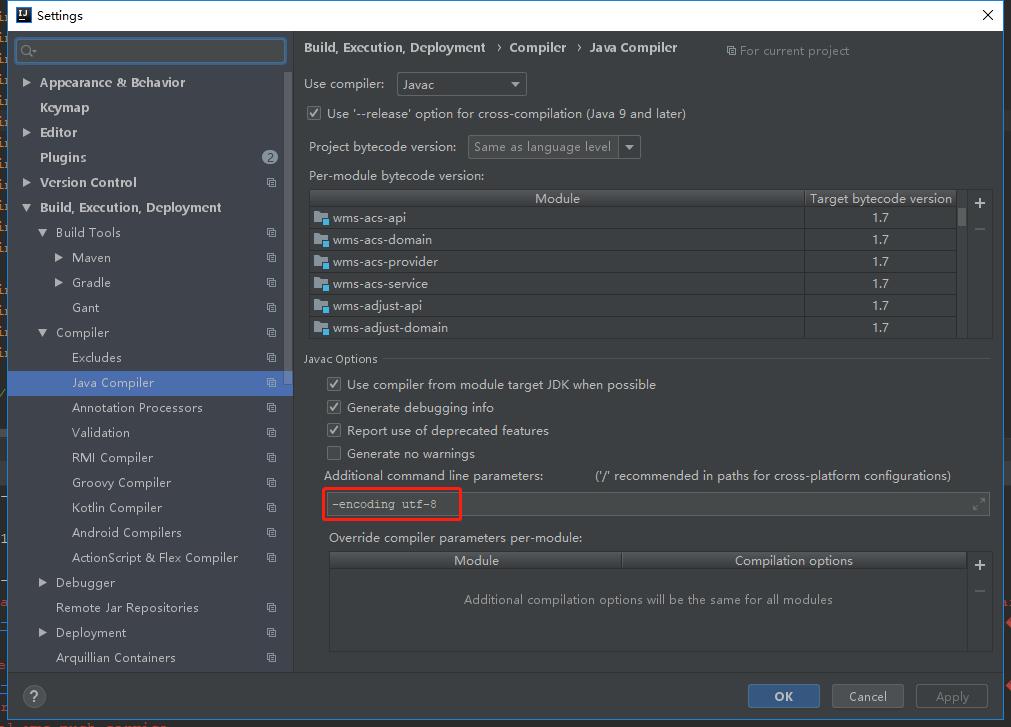This screenshot has width=1011, height=727.
Task: Remove selected per-module compiler override
Action: coord(979,591)
